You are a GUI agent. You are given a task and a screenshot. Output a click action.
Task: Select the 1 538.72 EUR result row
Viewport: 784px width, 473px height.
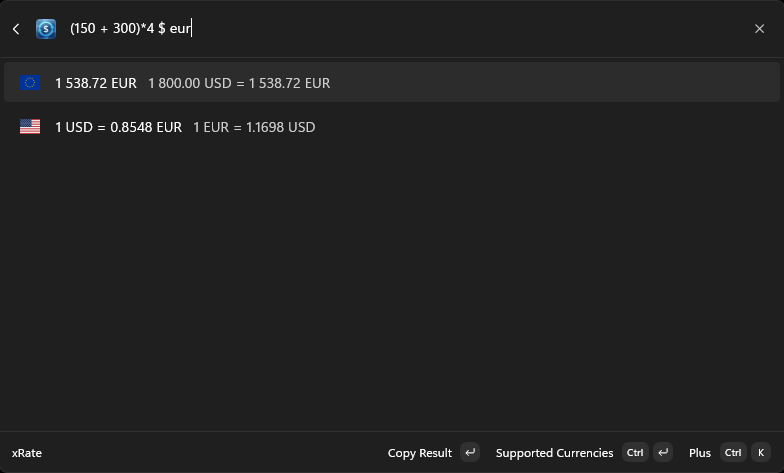tap(392, 82)
